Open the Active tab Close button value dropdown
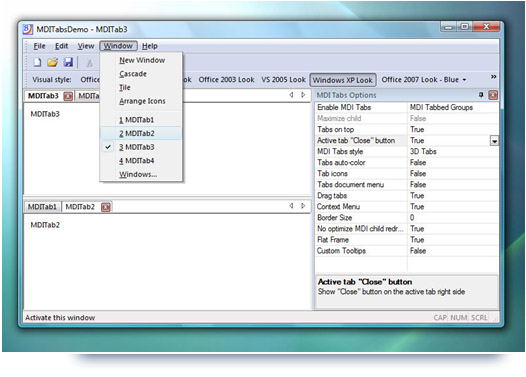This screenshot has width=526, height=377. pyautogui.click(x=494, y=141)
